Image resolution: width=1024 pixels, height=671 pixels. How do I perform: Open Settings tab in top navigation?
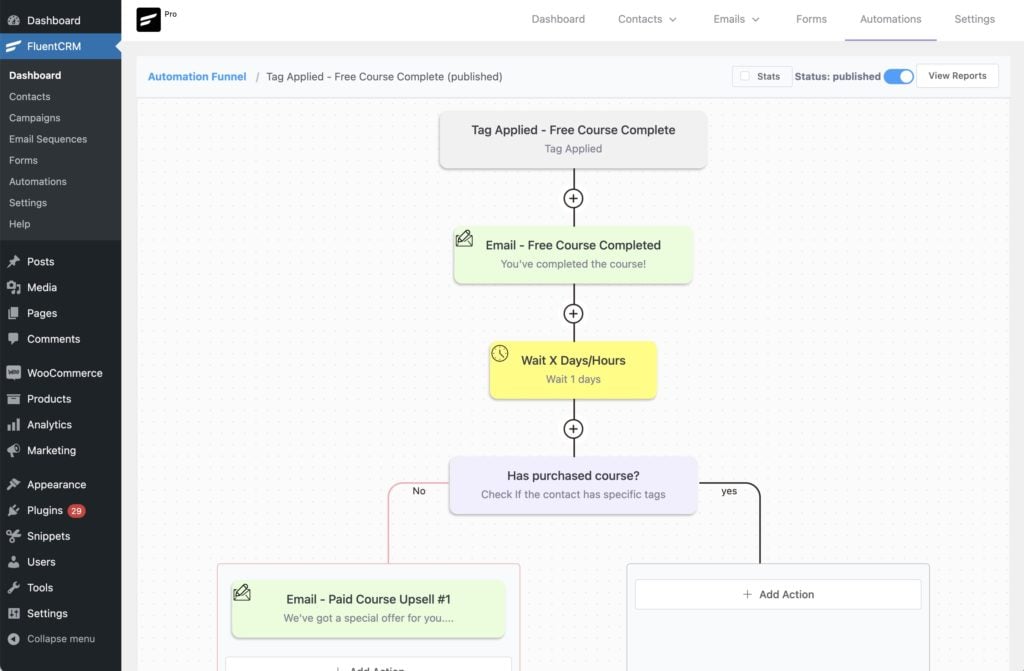(x=974, y=20)
